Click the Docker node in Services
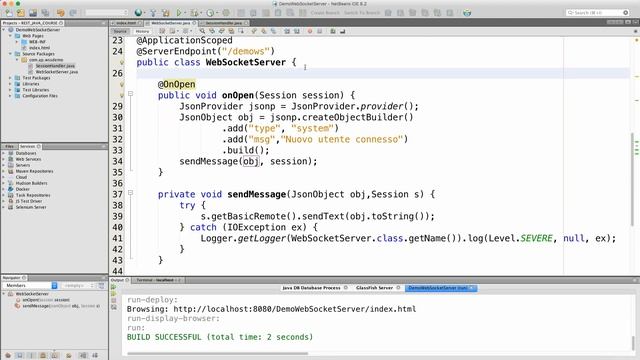The image size is (640, 360). tap(22, 189)
